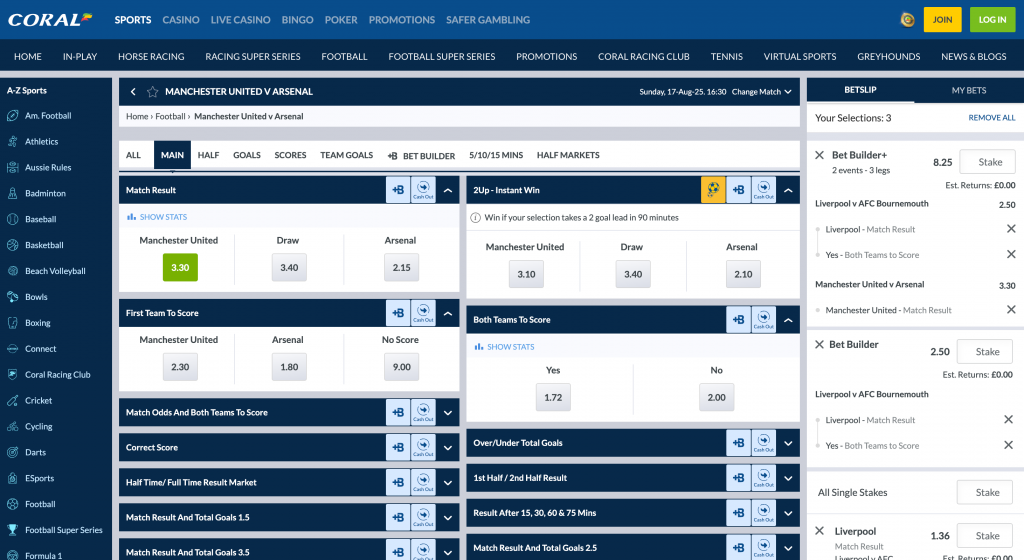Expand 1st Half / 2nd Half Result market

pyautogui.click(x=788, y=478)
